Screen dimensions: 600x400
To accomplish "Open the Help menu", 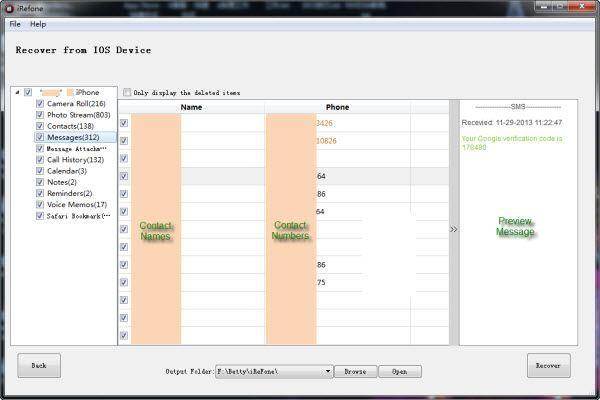I will click(38, 24).
